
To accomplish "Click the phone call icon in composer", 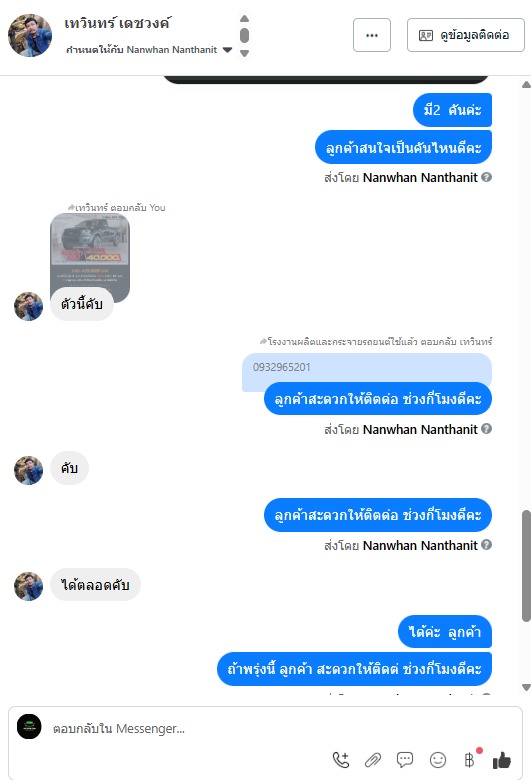I will click(341, 760).
